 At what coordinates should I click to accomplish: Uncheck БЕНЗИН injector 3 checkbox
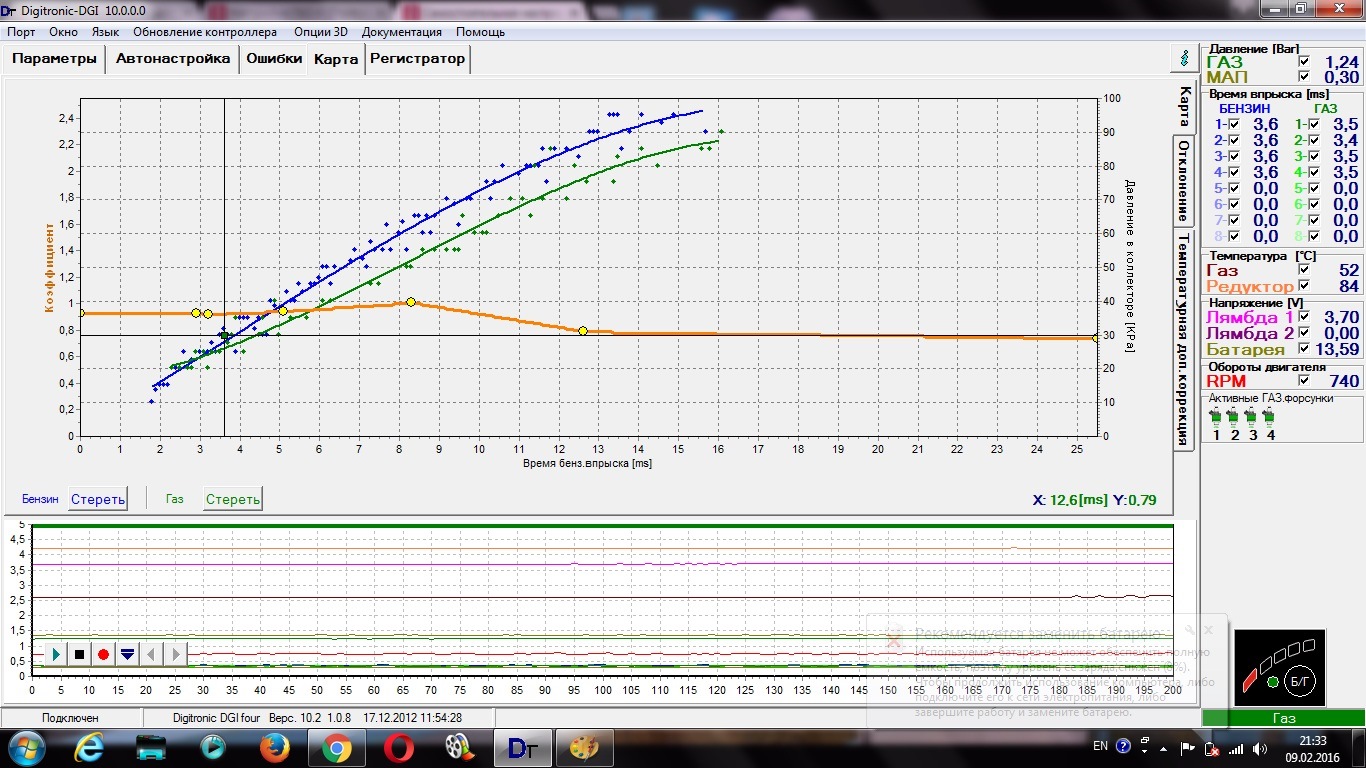(1234, 156)
